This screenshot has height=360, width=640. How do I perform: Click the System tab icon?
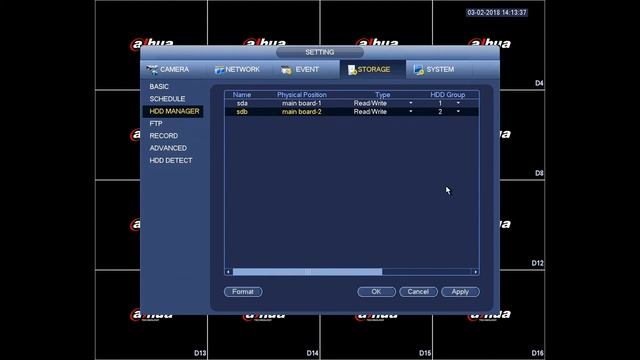[x=418, y=70]
